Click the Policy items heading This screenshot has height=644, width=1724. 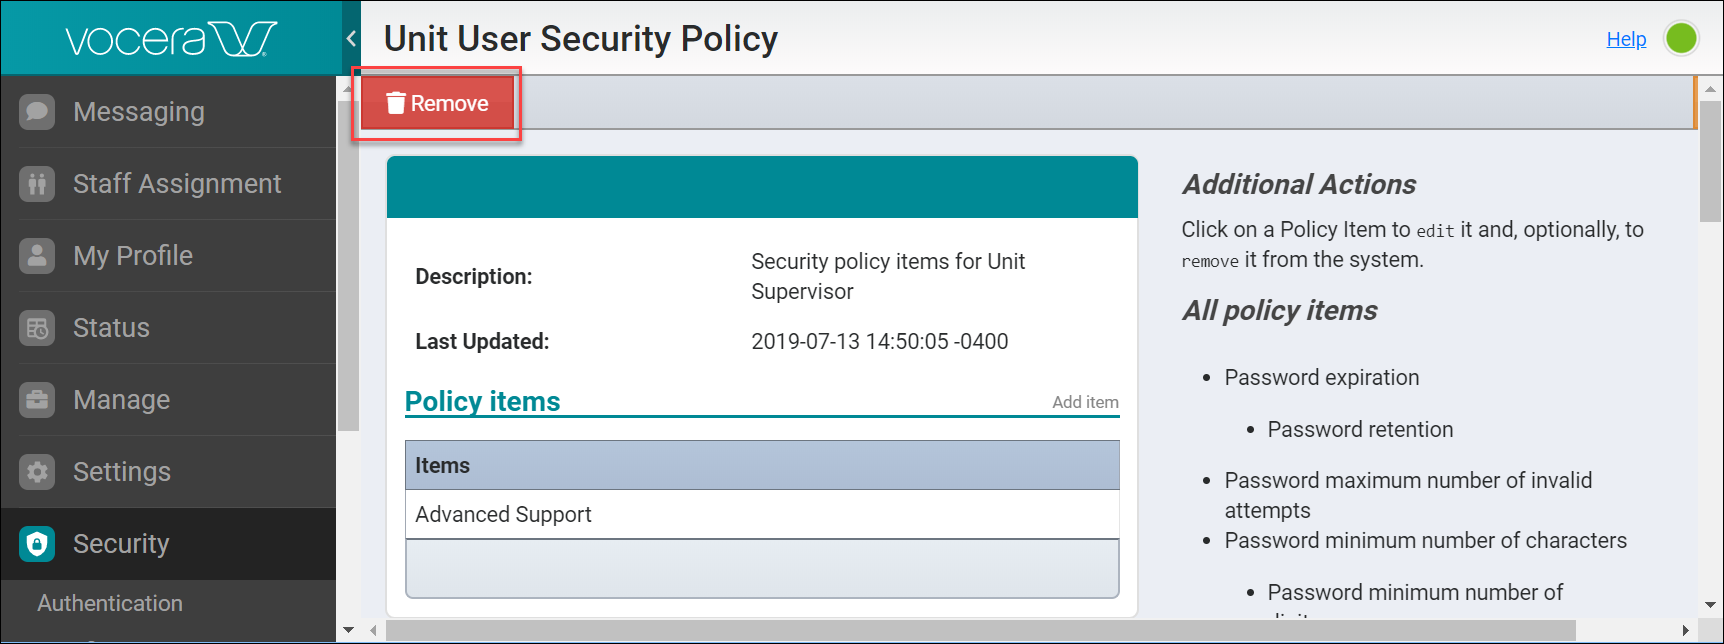point(482,401)
